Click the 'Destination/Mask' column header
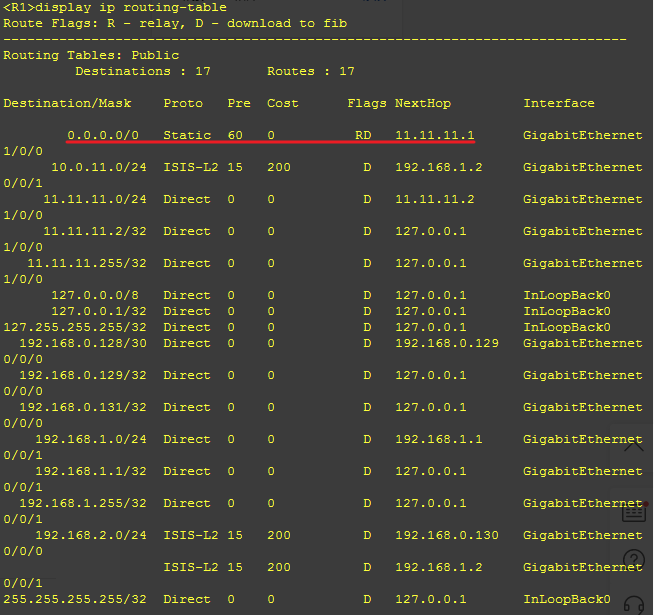 pyautogui.click(x=67, y=103)
